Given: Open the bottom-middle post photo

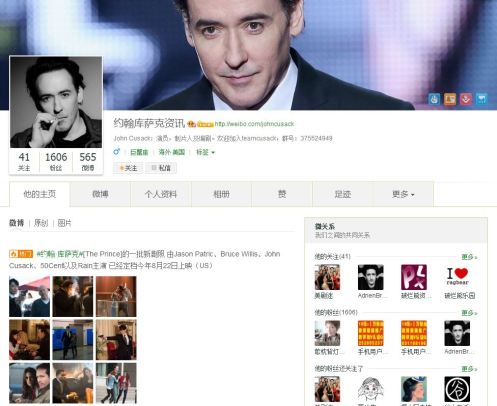Looking at the screenshot, I should [73, 383].
